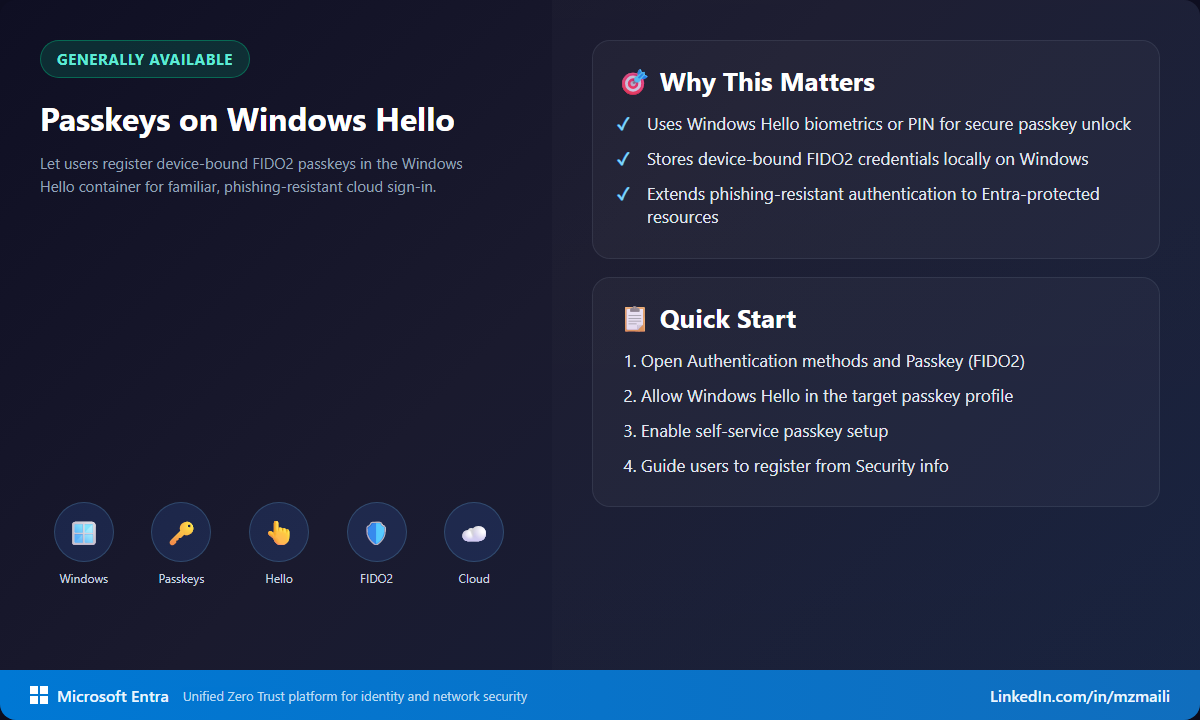Click step 3 Enable self-service passkey setup
This screenshot has height=720, width=1200.
pyautogui.click(x=756, y=431)
